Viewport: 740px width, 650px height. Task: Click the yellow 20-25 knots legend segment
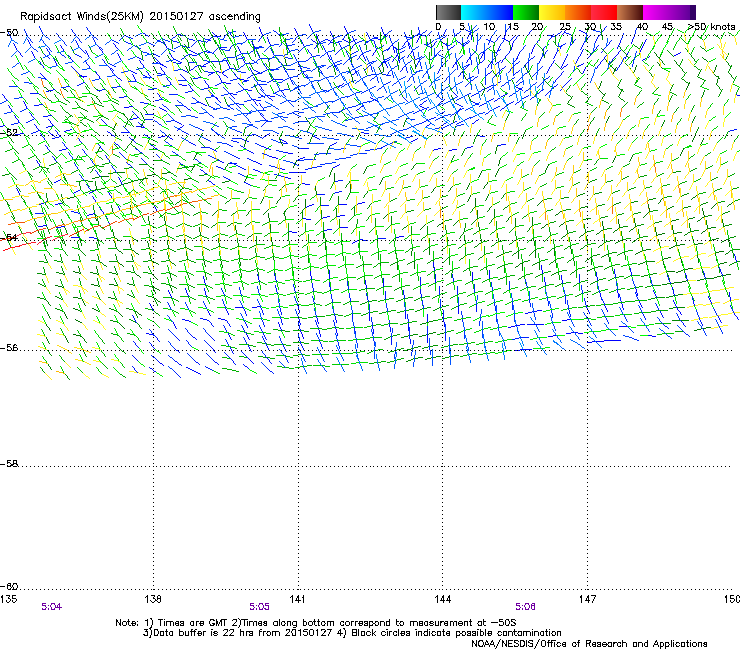(x=552, y=12)
